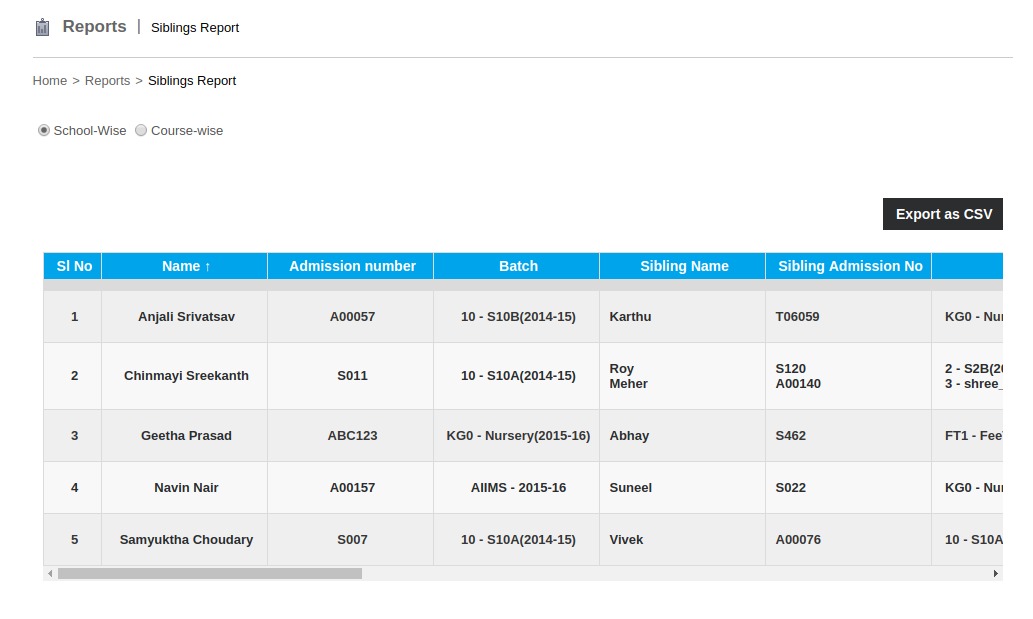Viewport: 1033px width, 619px height.
Task: Click the left scrollbar arrow
Action: tap(49, 574)
